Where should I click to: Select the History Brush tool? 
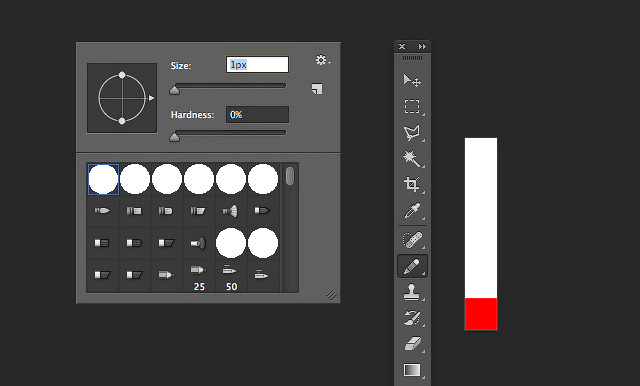411,318
